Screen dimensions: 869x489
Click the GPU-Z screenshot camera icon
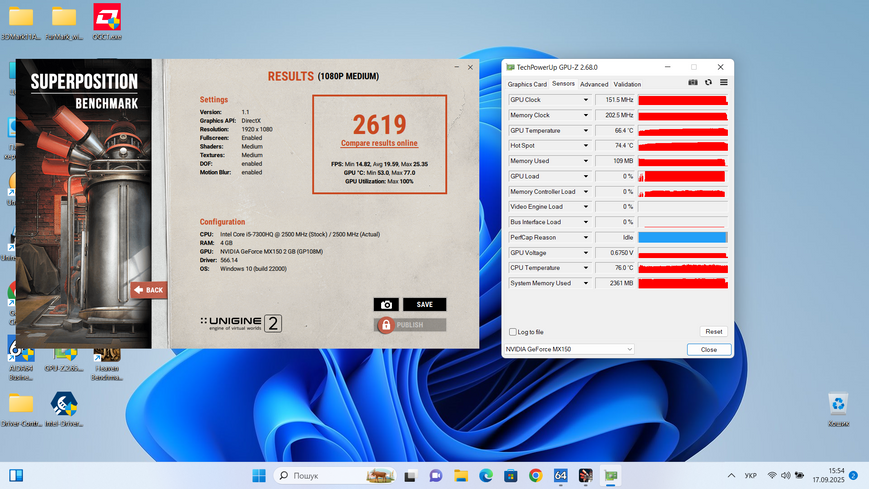tap(693, 83)
